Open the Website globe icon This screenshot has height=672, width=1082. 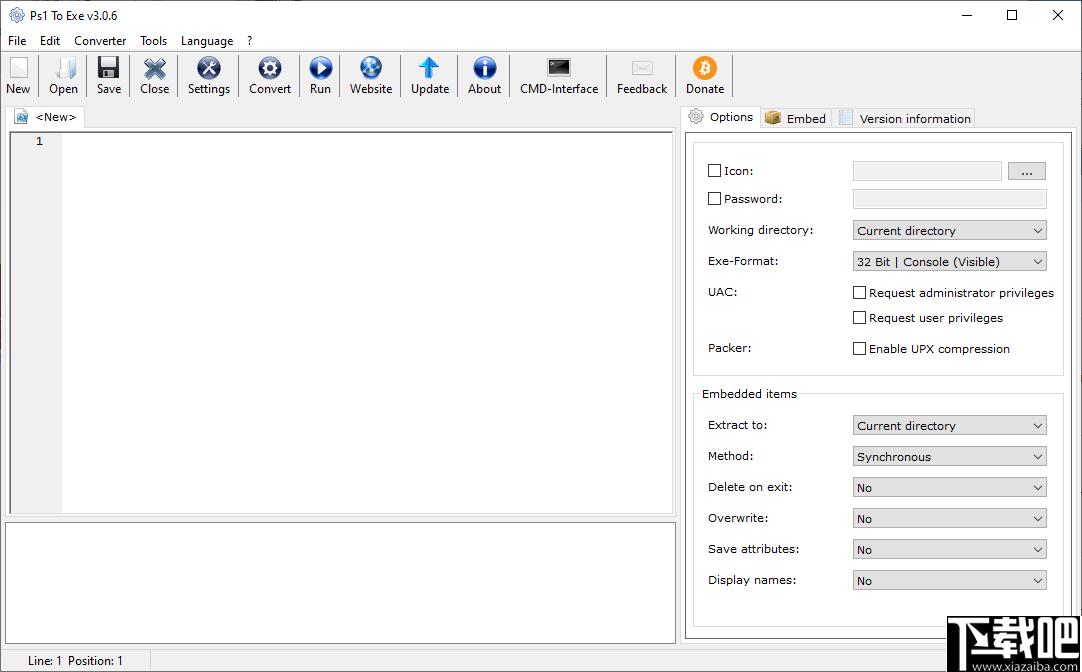[371, 68]
